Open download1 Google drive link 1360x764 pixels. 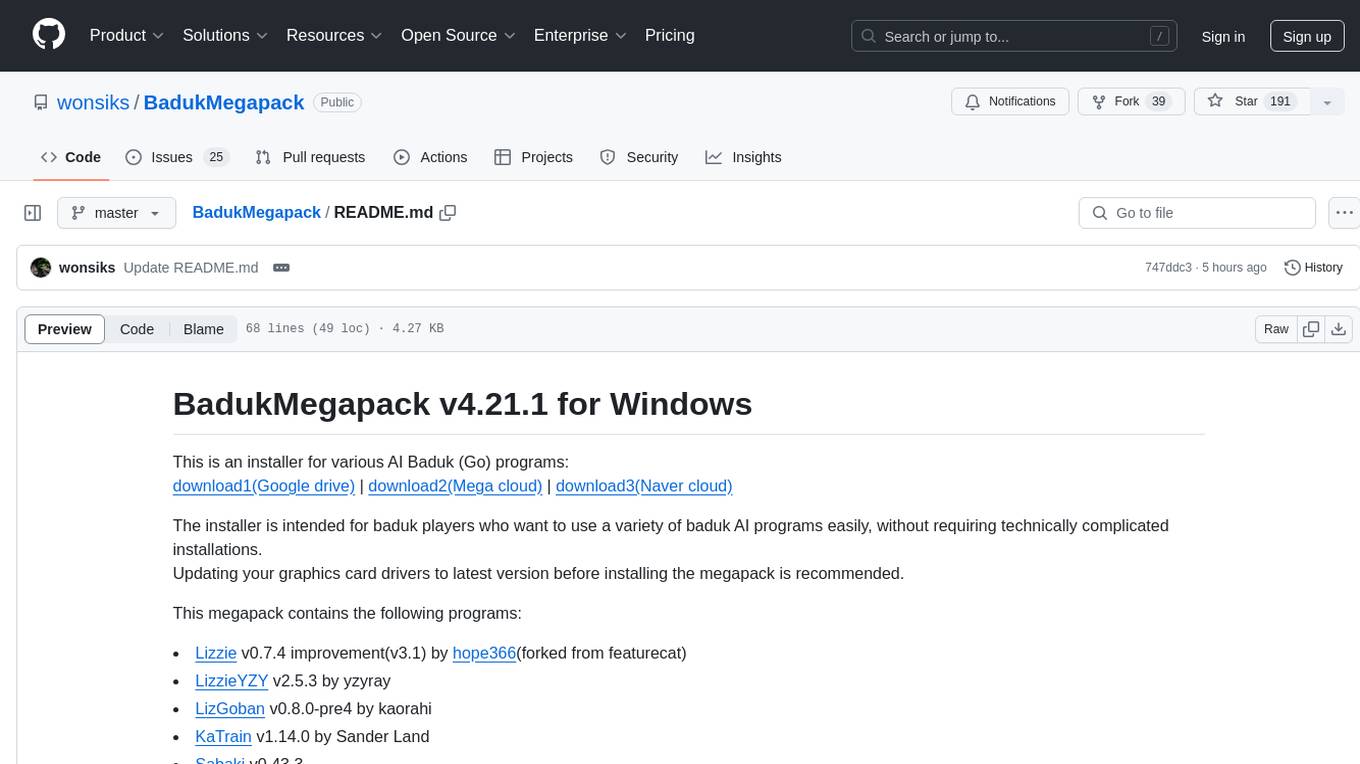coord(264,486)
